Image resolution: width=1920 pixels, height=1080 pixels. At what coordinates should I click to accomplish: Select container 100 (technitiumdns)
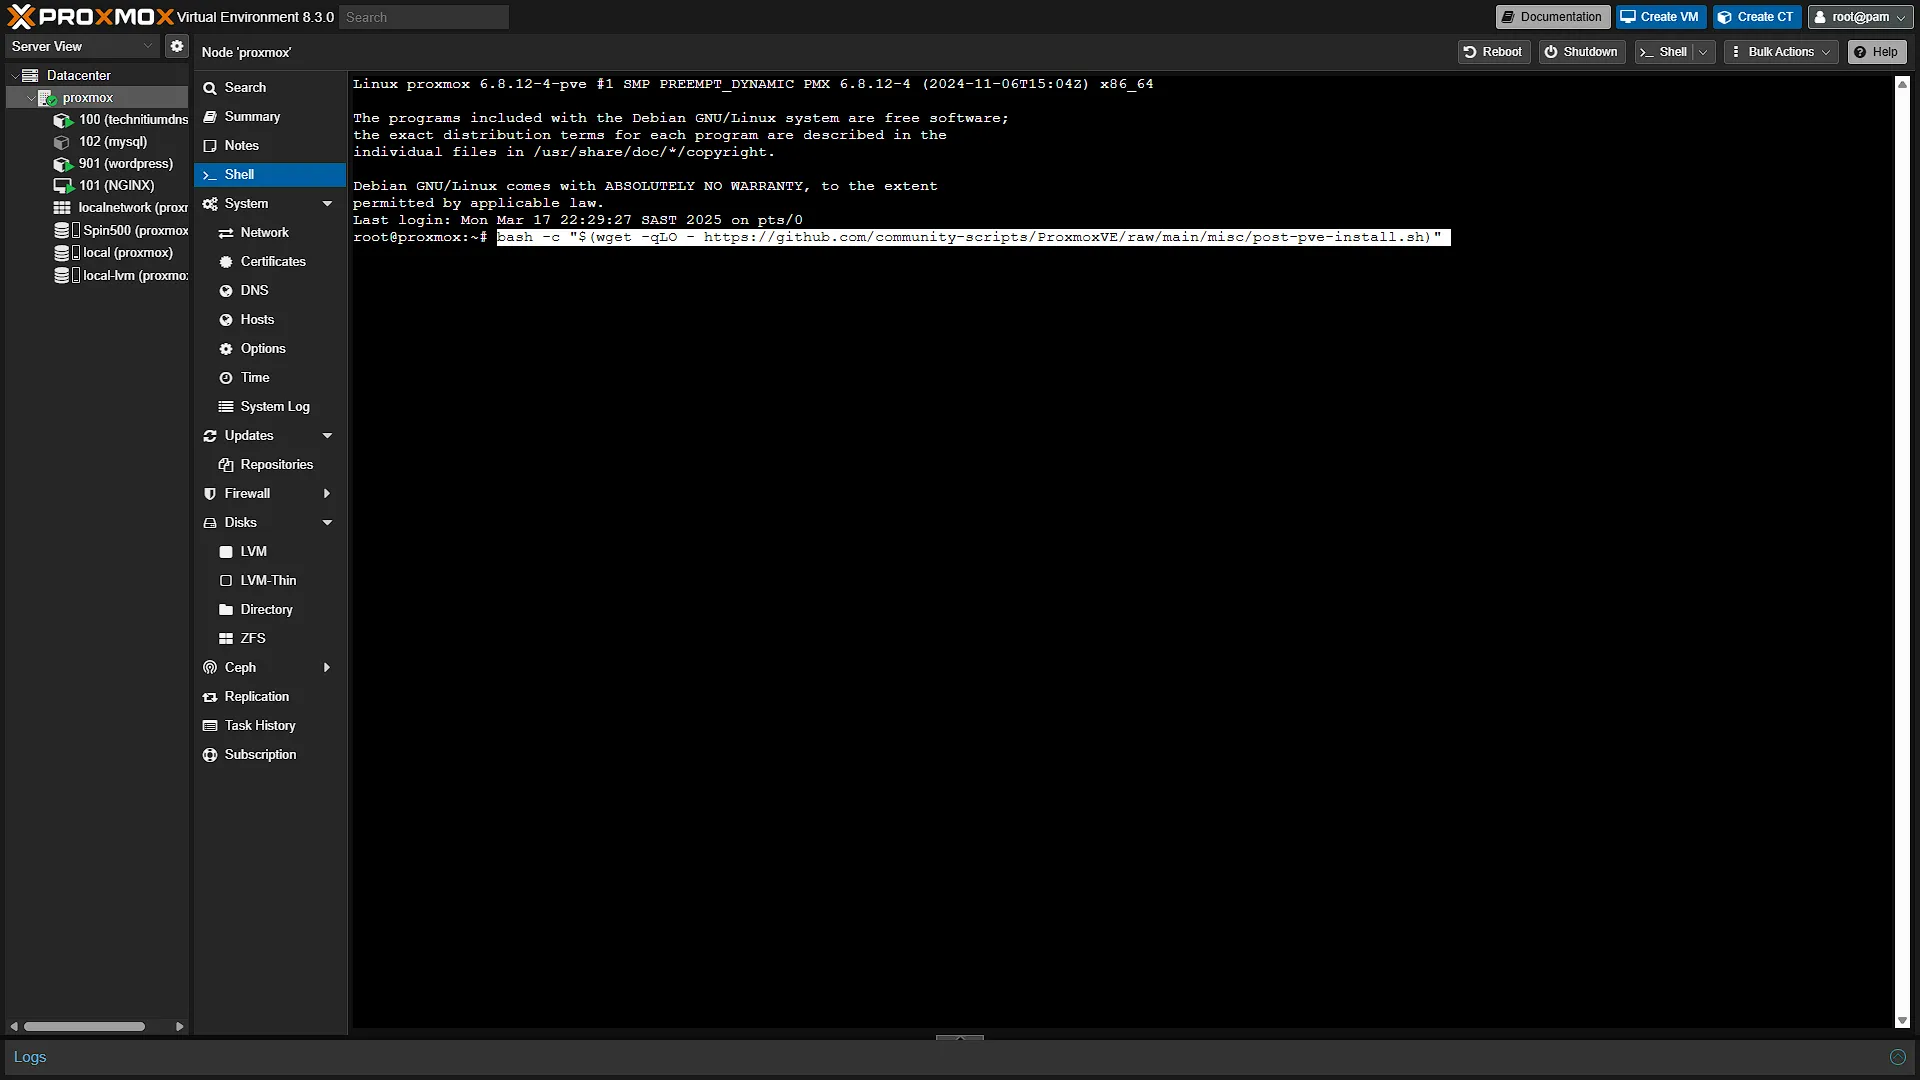click(120, 120)
